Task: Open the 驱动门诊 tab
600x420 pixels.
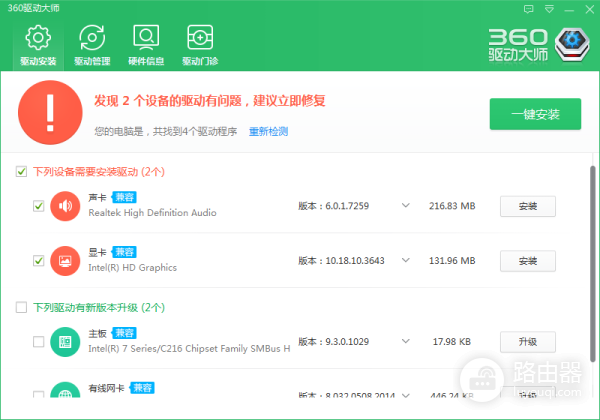Action: (200, 45)
